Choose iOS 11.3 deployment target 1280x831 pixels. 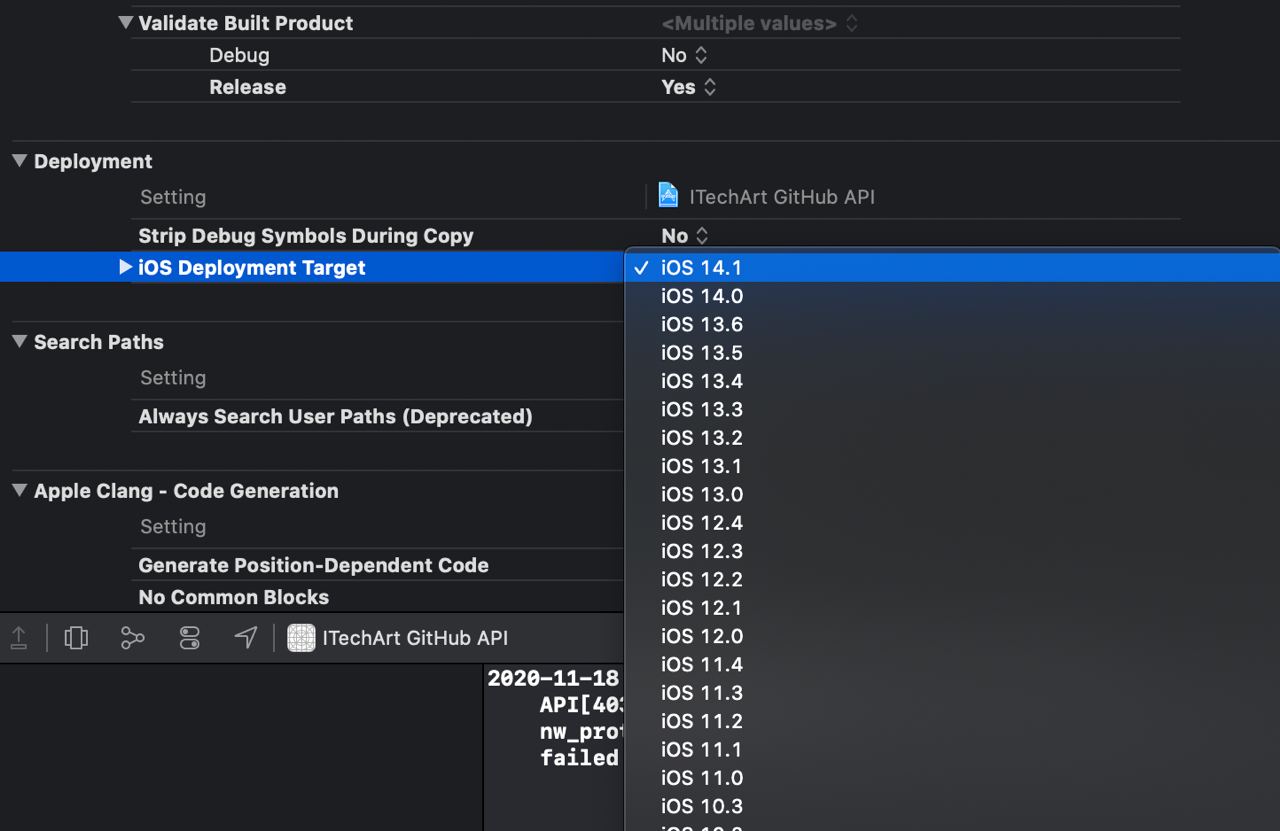pyautogui.click(x=952, y=693)
